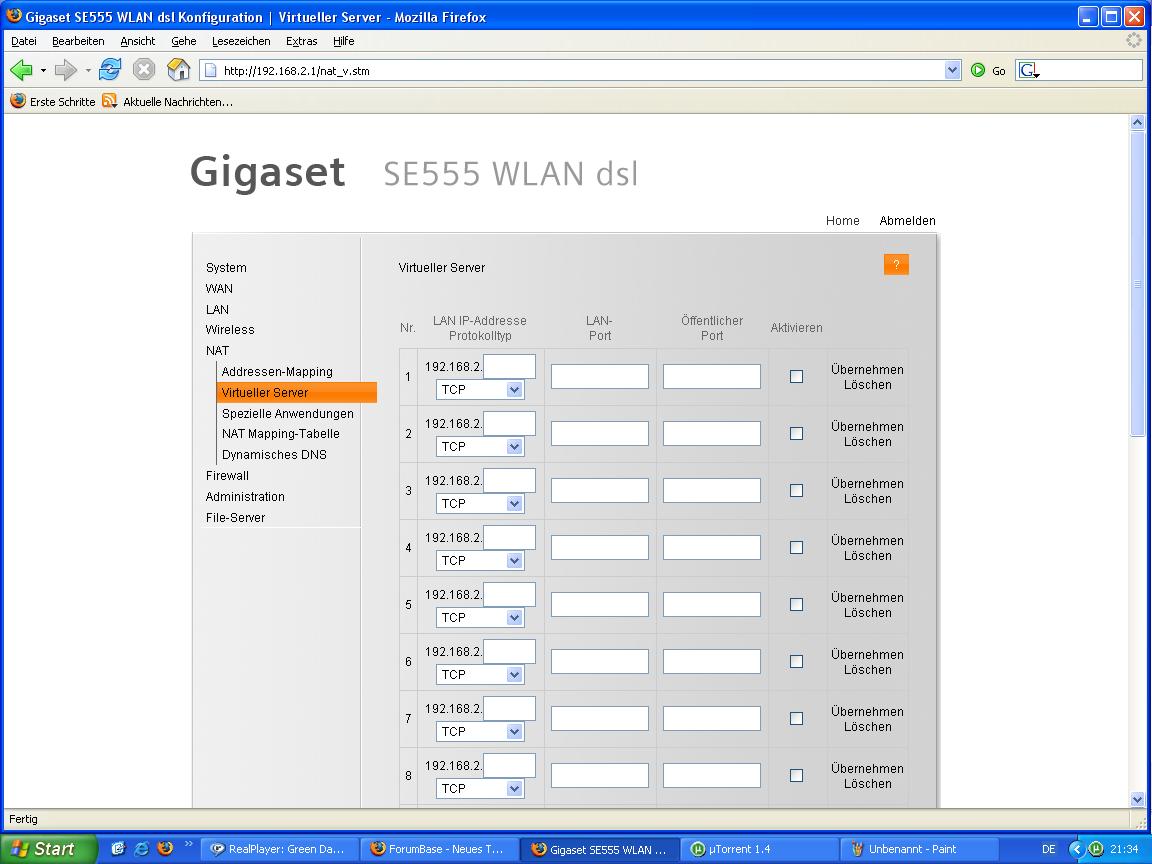
Task: Check the Aktivieren box in row 4
Action: pyautogui.click(x=796, y=547)
